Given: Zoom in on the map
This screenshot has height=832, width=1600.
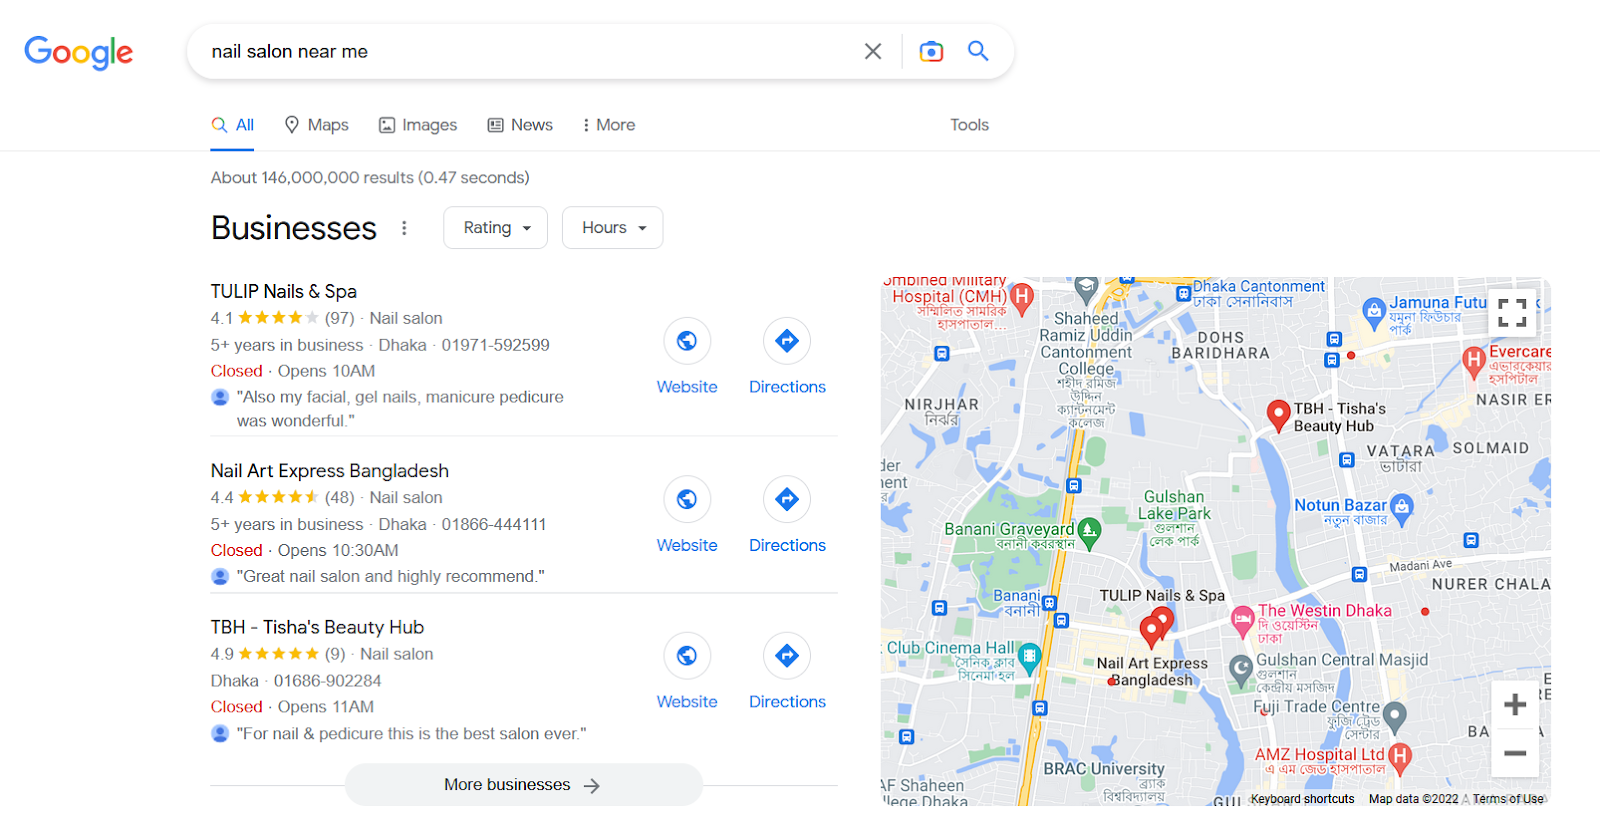Looking at the screenshot, I should coord(1515,705).
